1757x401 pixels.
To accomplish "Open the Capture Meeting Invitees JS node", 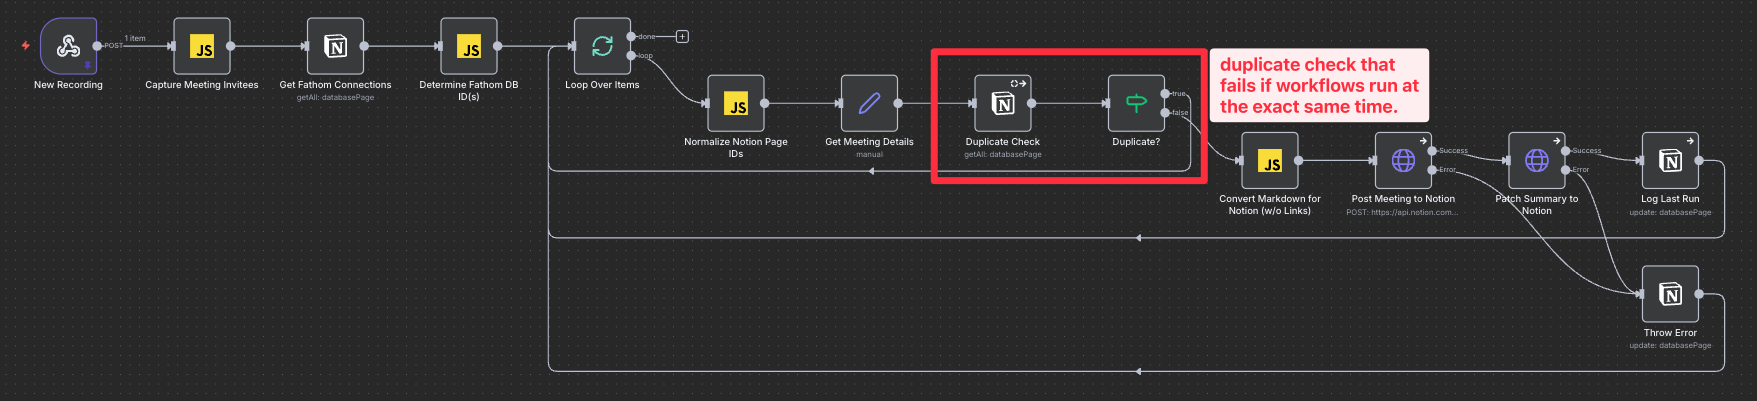I will (x=202, y=46).
